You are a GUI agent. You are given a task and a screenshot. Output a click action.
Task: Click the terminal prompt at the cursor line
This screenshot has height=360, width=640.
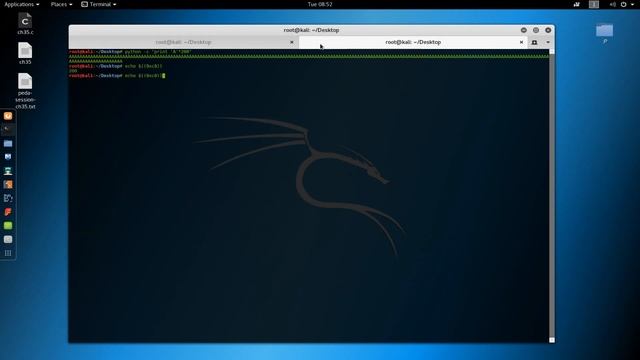pyautogui.click(x=117, y=76)
